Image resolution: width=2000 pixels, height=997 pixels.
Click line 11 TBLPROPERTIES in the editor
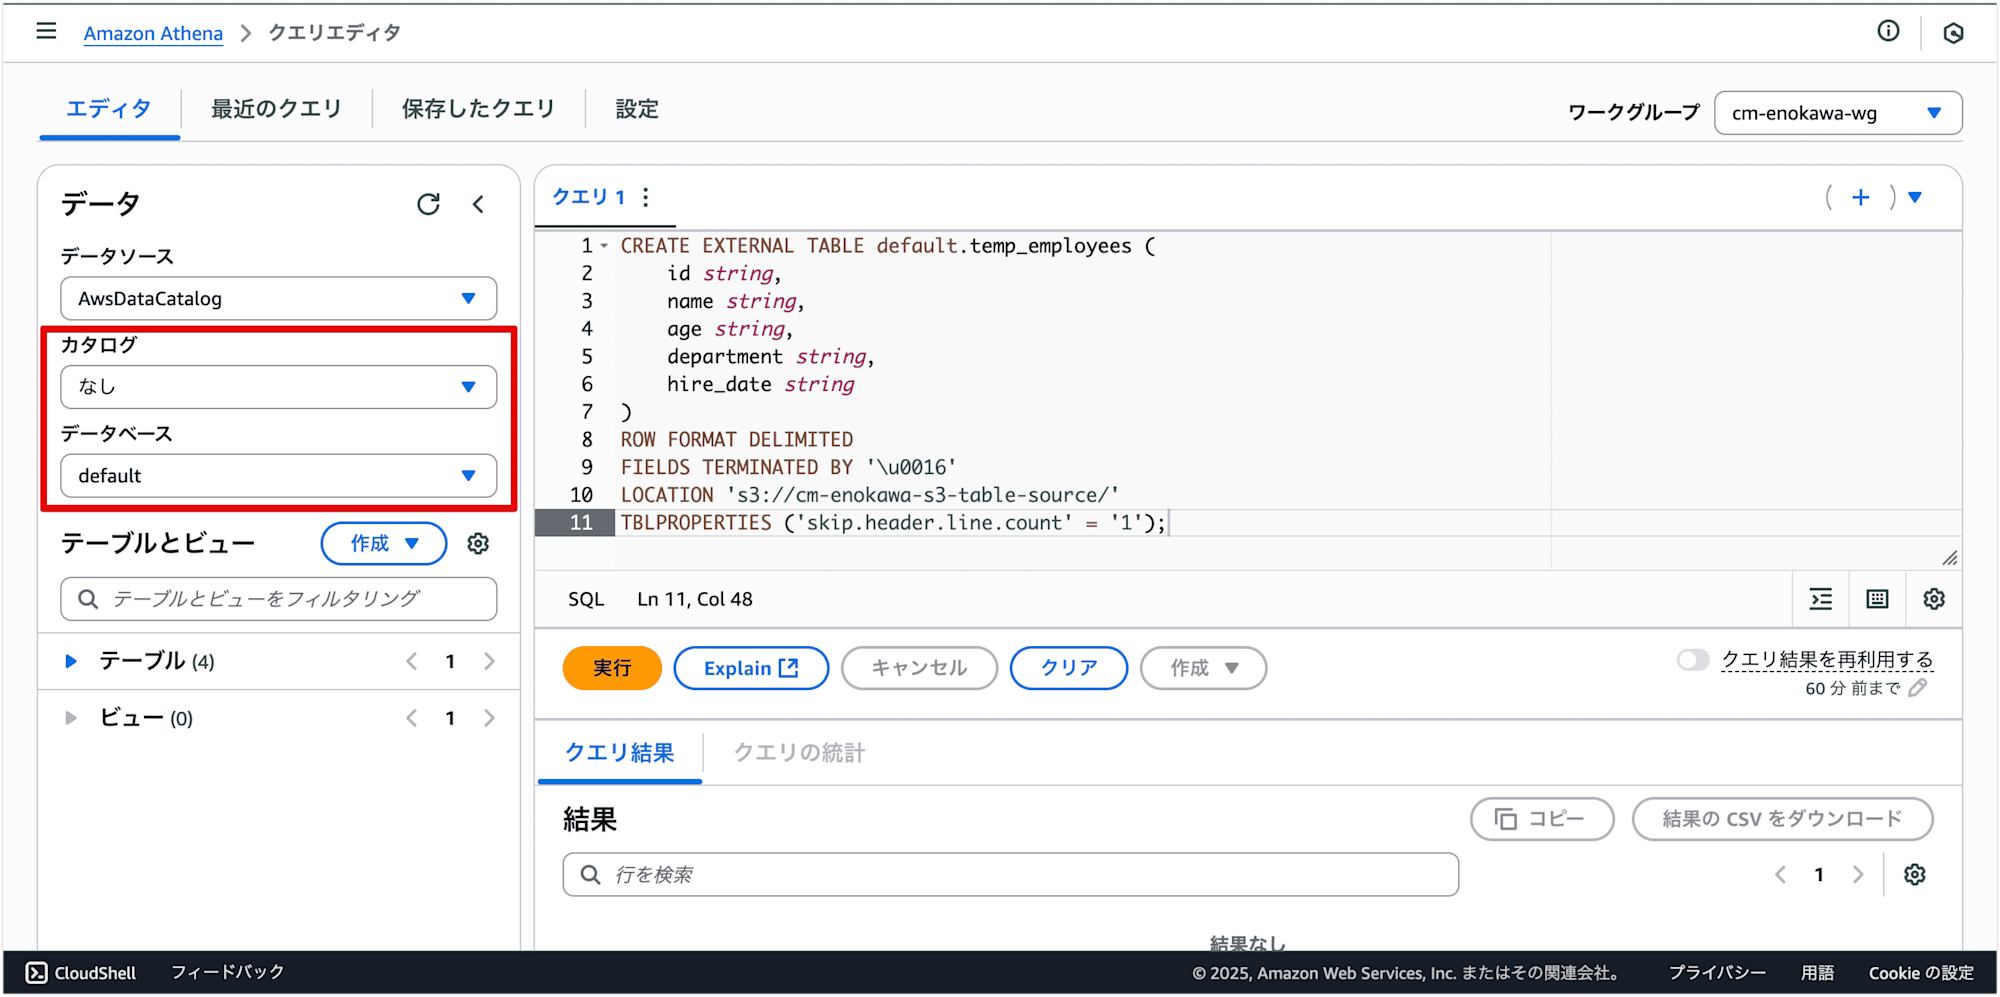click(893, 523)
